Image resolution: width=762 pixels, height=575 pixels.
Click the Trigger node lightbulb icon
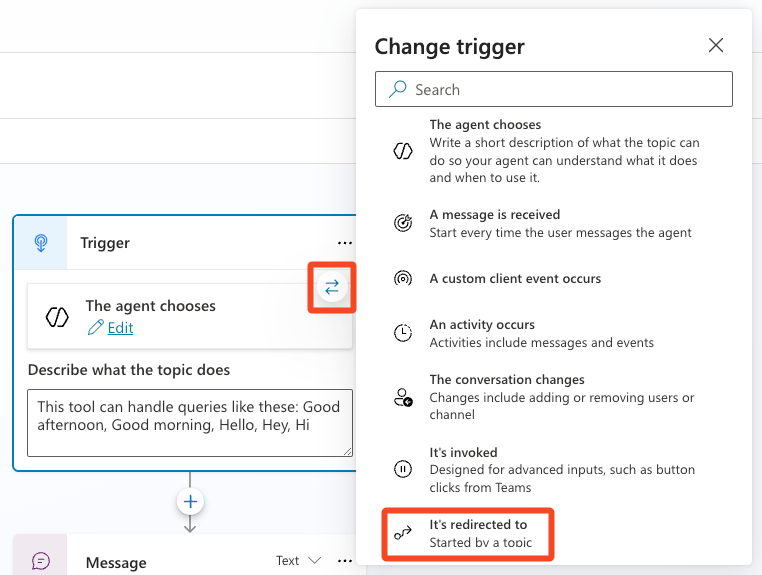41,243
